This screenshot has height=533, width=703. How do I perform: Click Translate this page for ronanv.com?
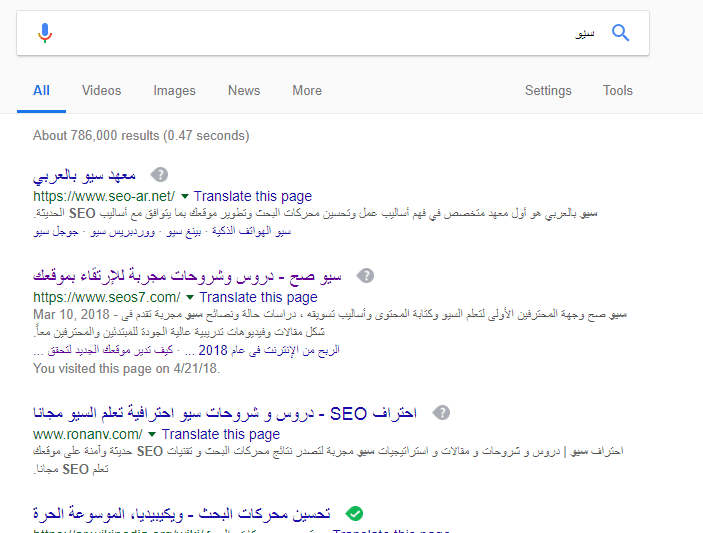coord(221,434)
